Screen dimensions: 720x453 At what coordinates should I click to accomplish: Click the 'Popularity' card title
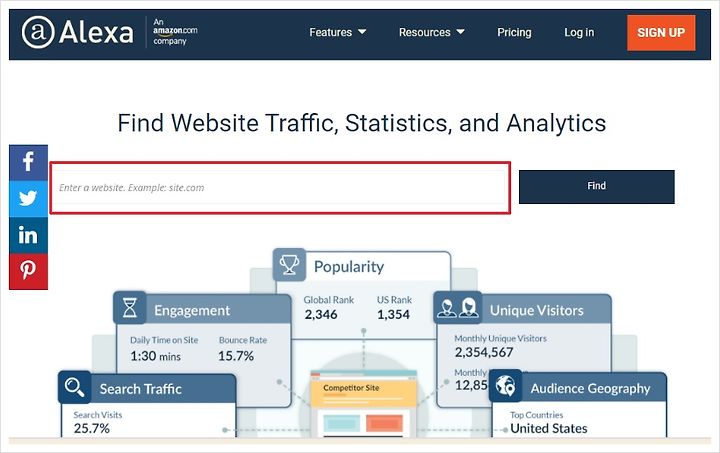click(x=349, y=267)
